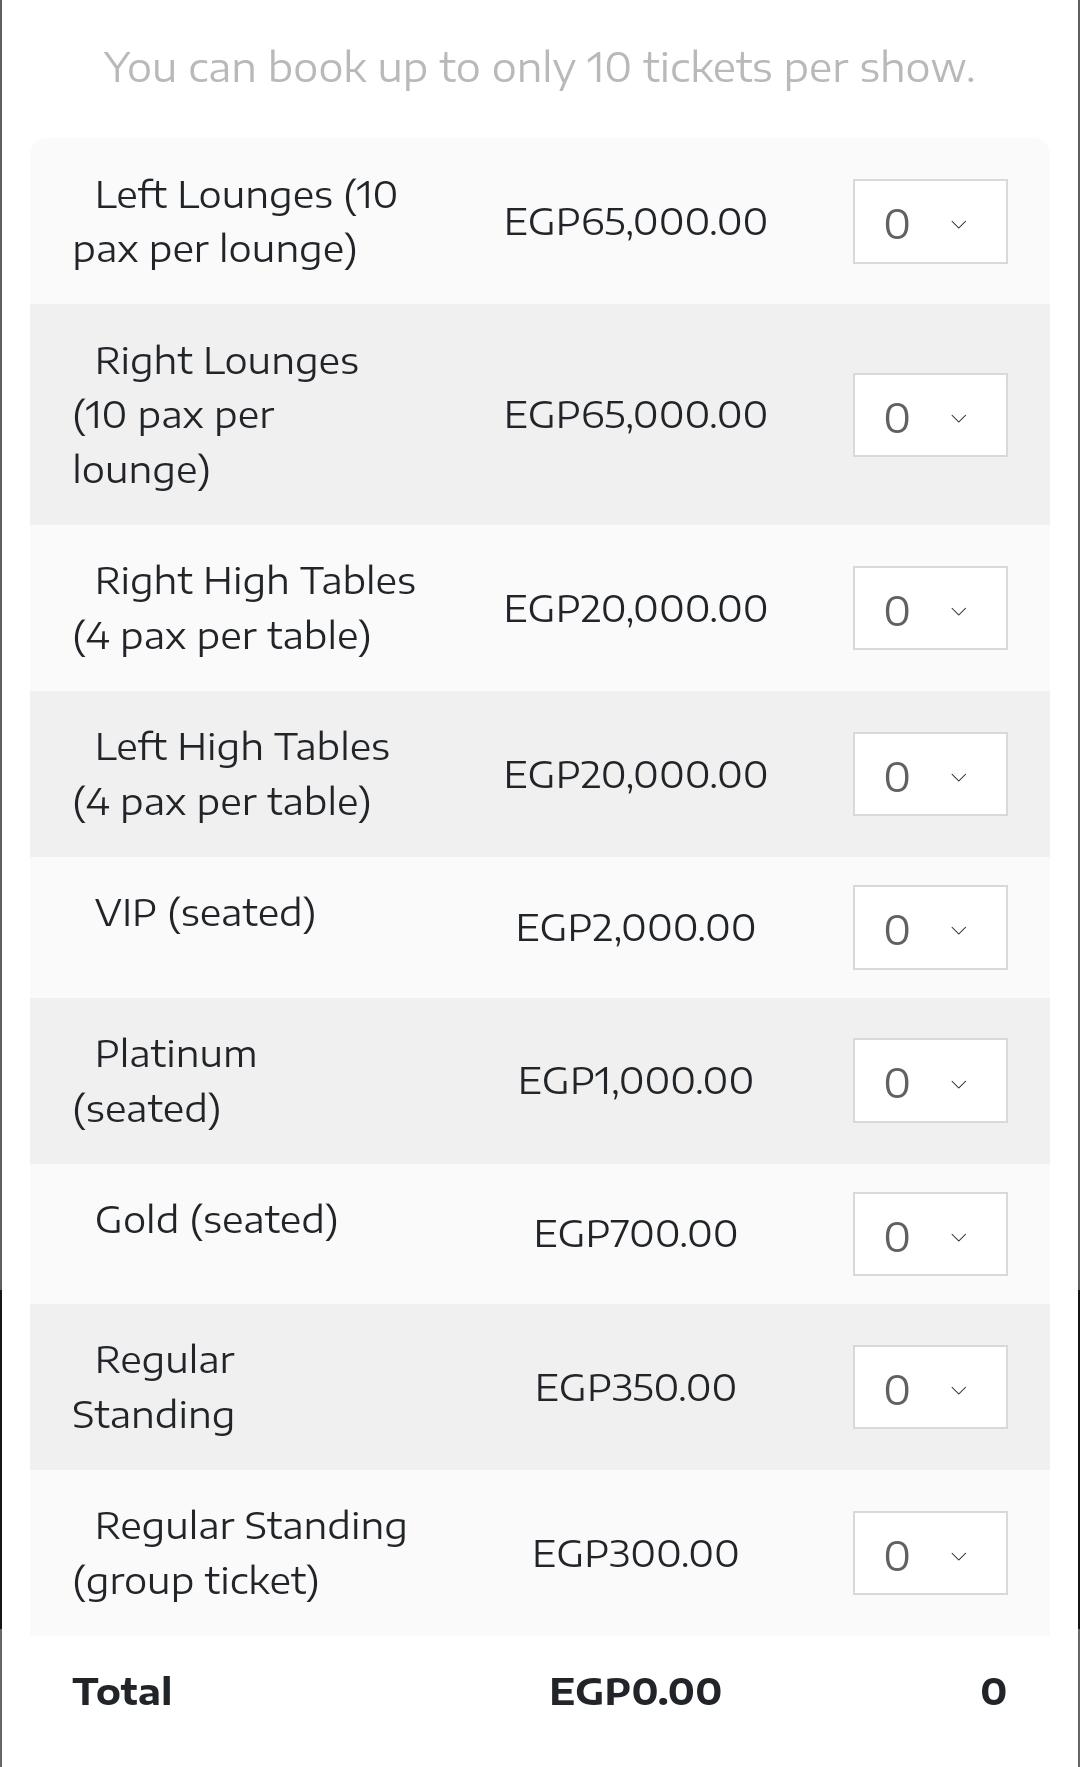Image resolution: width=1080 pixels, height=1767 pixels.
Task: Select Gold (seated) ticket quantity
Action: coord(929,1234)
